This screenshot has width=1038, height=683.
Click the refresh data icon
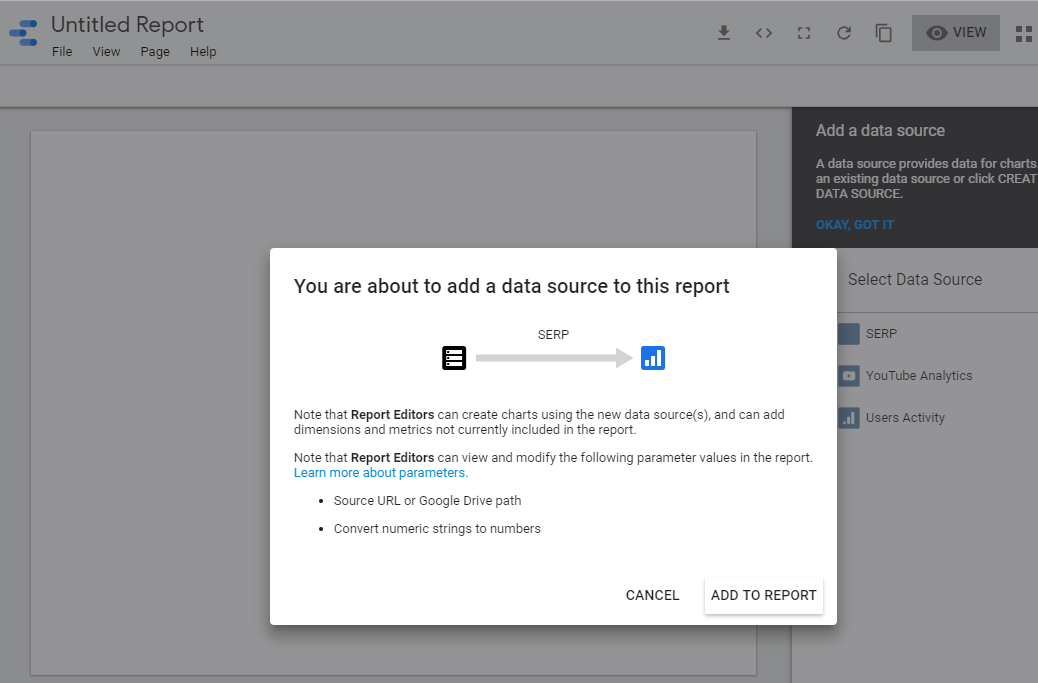[x=844, y=33]
